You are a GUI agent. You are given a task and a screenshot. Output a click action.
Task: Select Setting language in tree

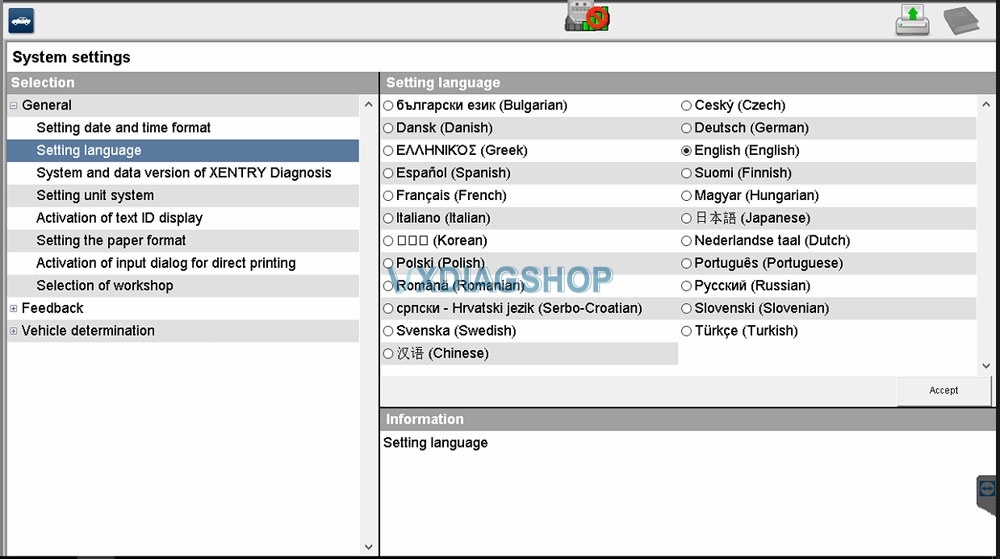point(89,150)
